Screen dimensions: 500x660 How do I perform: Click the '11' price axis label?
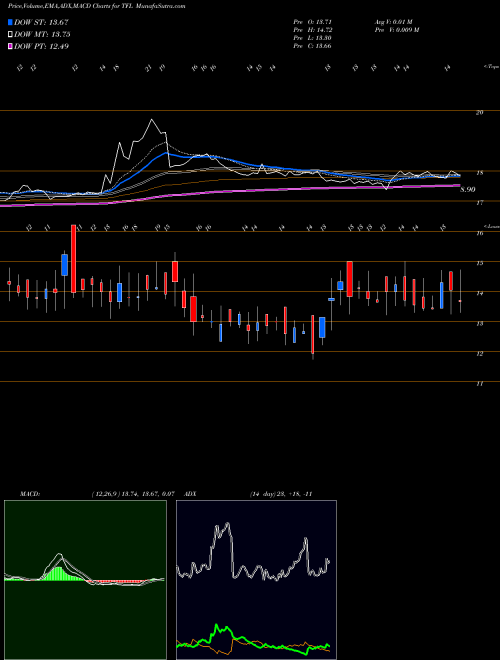(x=479, y=383)
